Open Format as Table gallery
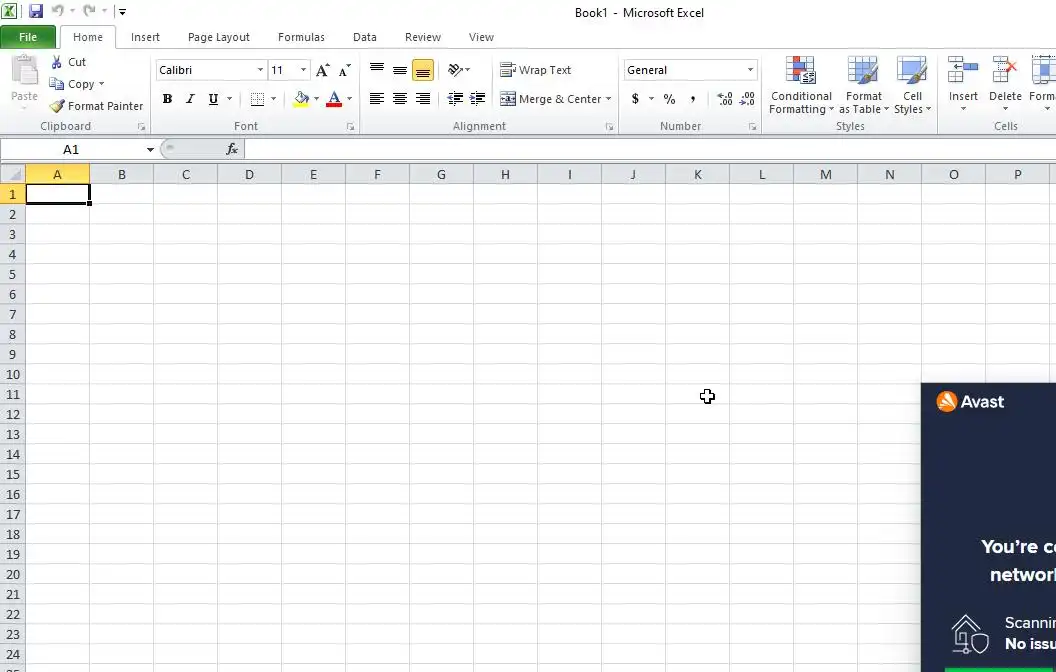This screenshot has width=1056, height=672. coord(863,85)
